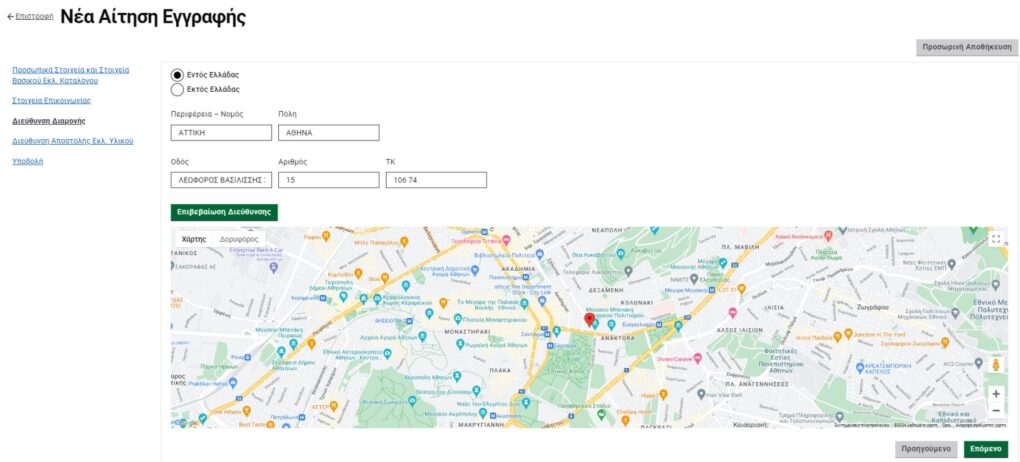1020x462 pixels.
Task: Toggle the map fullscreen view icon
Action: point(995,239)
